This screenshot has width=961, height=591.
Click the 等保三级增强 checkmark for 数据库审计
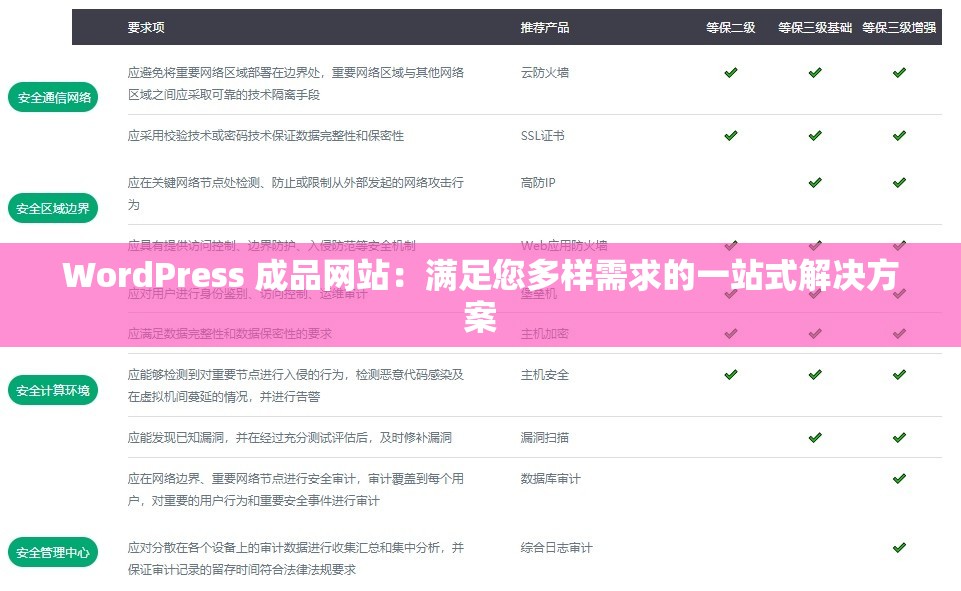[897, 479]
